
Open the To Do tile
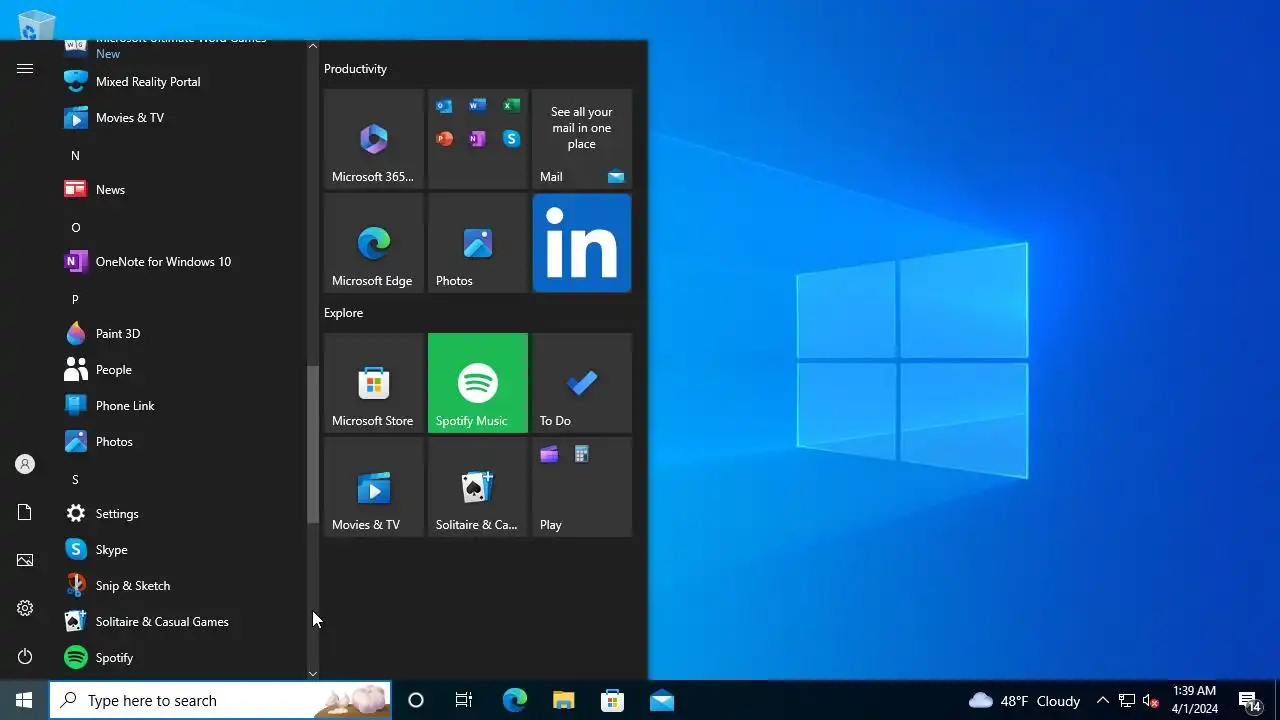tap(582, 383)
